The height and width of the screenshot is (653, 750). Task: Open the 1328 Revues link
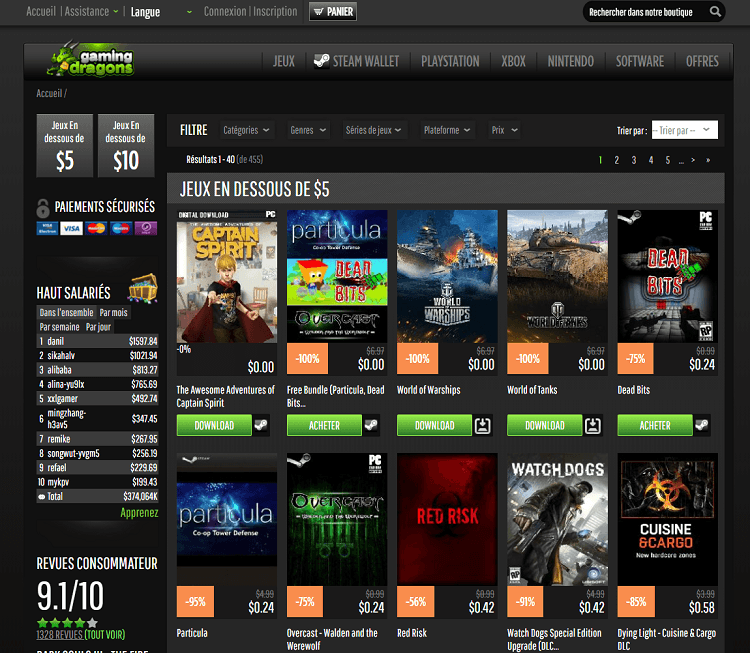pos(59,635)
